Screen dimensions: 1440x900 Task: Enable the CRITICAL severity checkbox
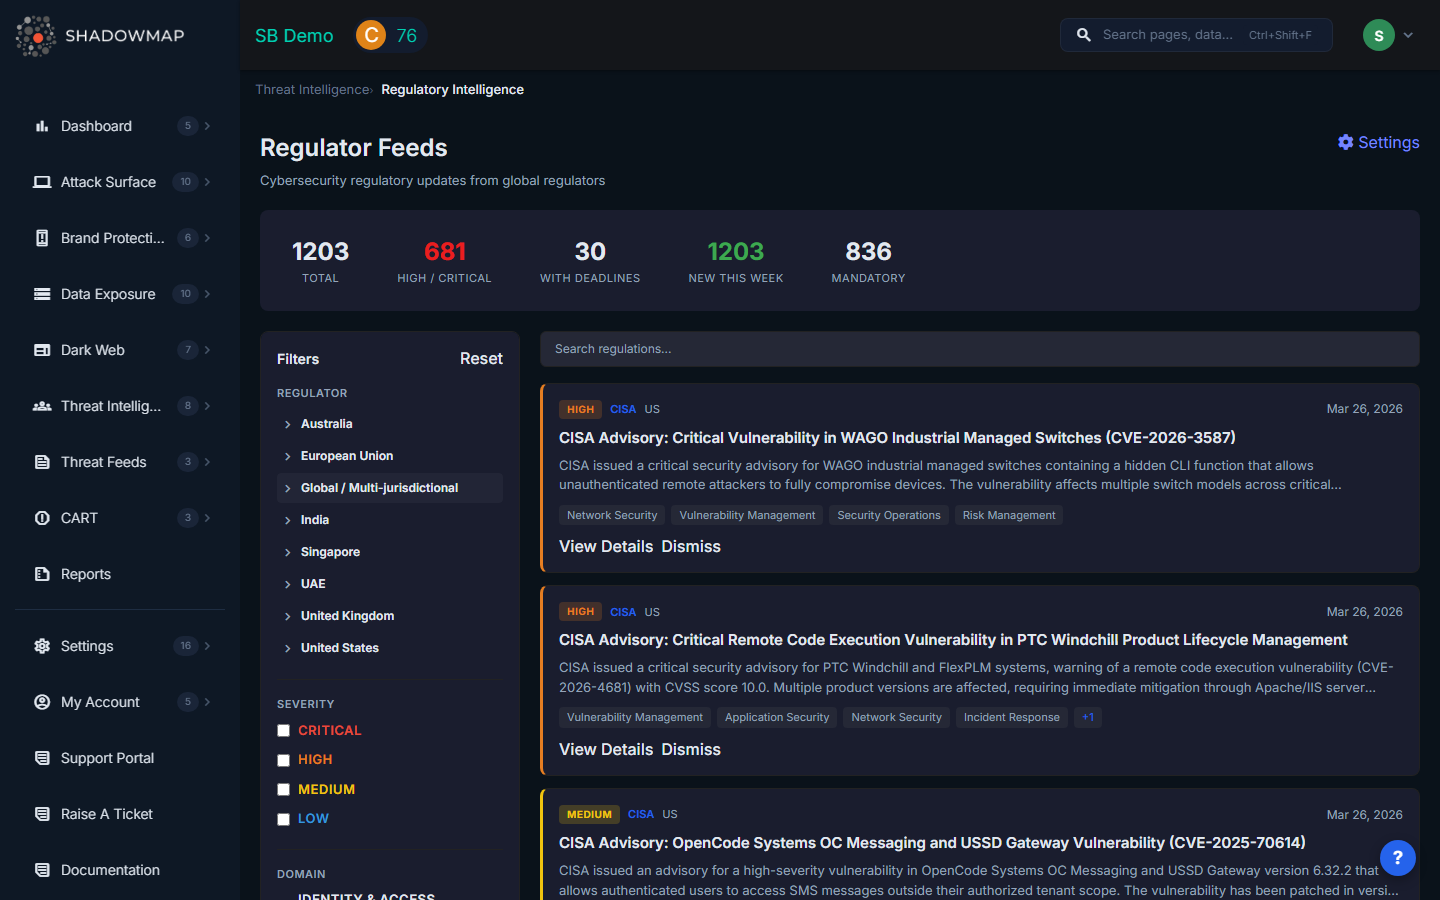coord(283,730)
